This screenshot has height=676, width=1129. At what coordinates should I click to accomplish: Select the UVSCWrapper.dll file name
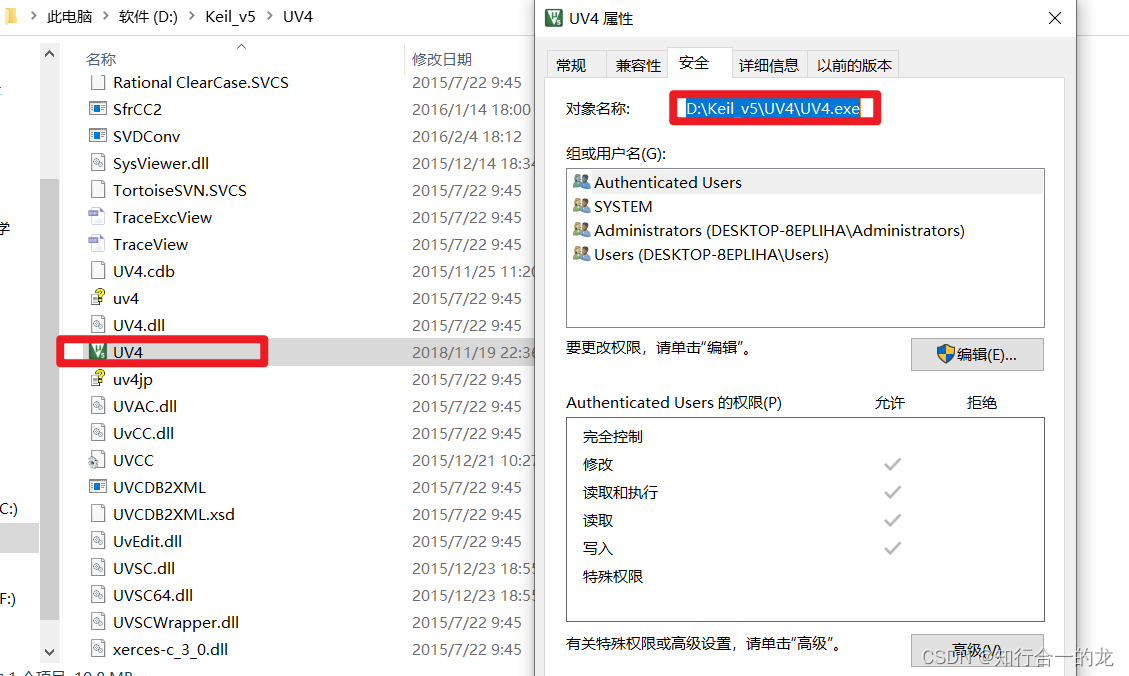(176, 622)
